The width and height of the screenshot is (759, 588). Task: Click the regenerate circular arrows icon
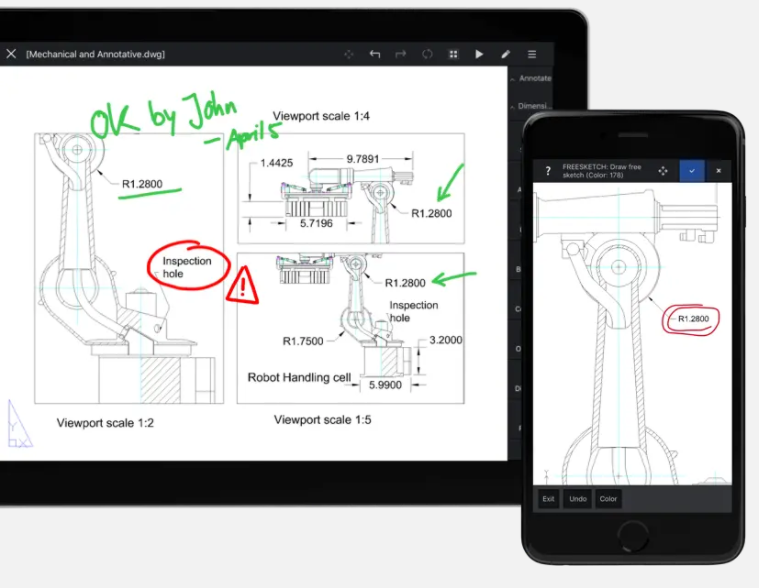pyautogui.click(x=427, y=54)
